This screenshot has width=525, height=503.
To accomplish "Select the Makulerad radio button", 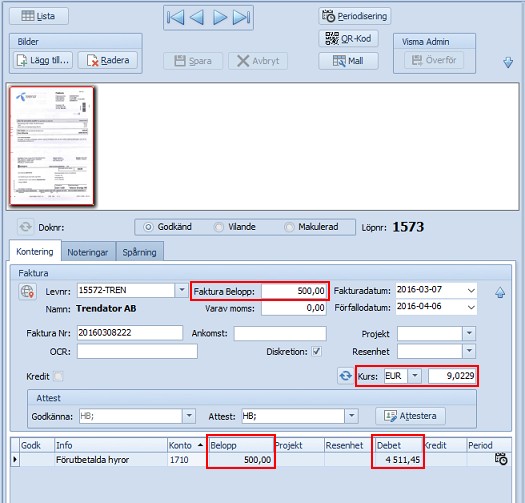I will [289, 227].
